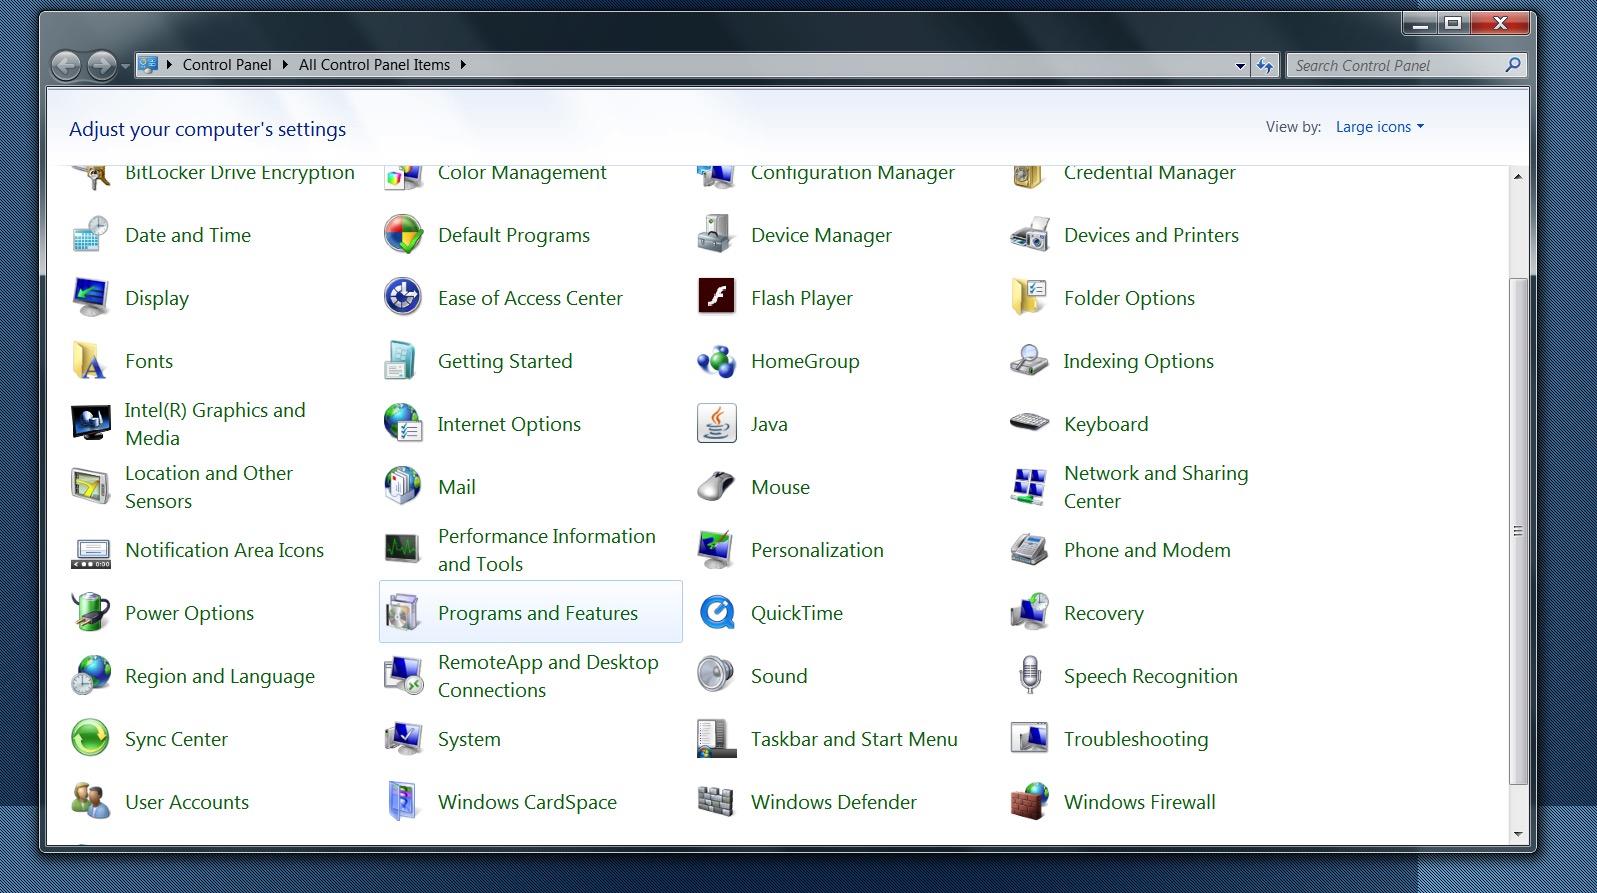
Task: Click the vertical scrollbar thumb
Action: (1518, 530)
